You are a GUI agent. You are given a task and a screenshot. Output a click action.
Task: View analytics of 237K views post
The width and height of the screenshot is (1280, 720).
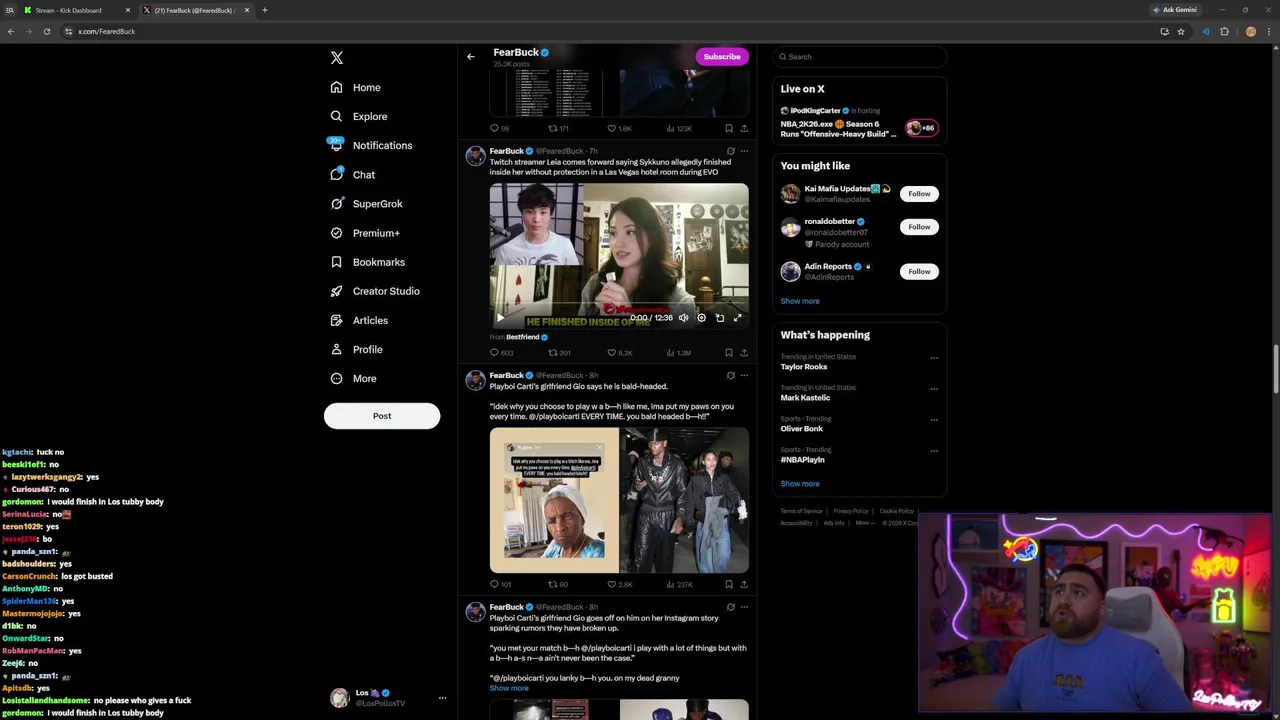click(x=679, y=584)
